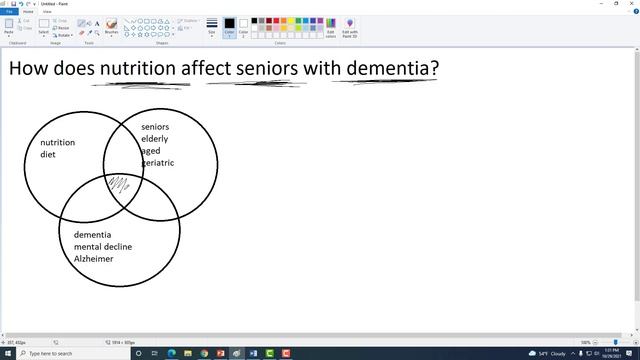Expand the Shapes gallery more arrow

tap(173, 35)
